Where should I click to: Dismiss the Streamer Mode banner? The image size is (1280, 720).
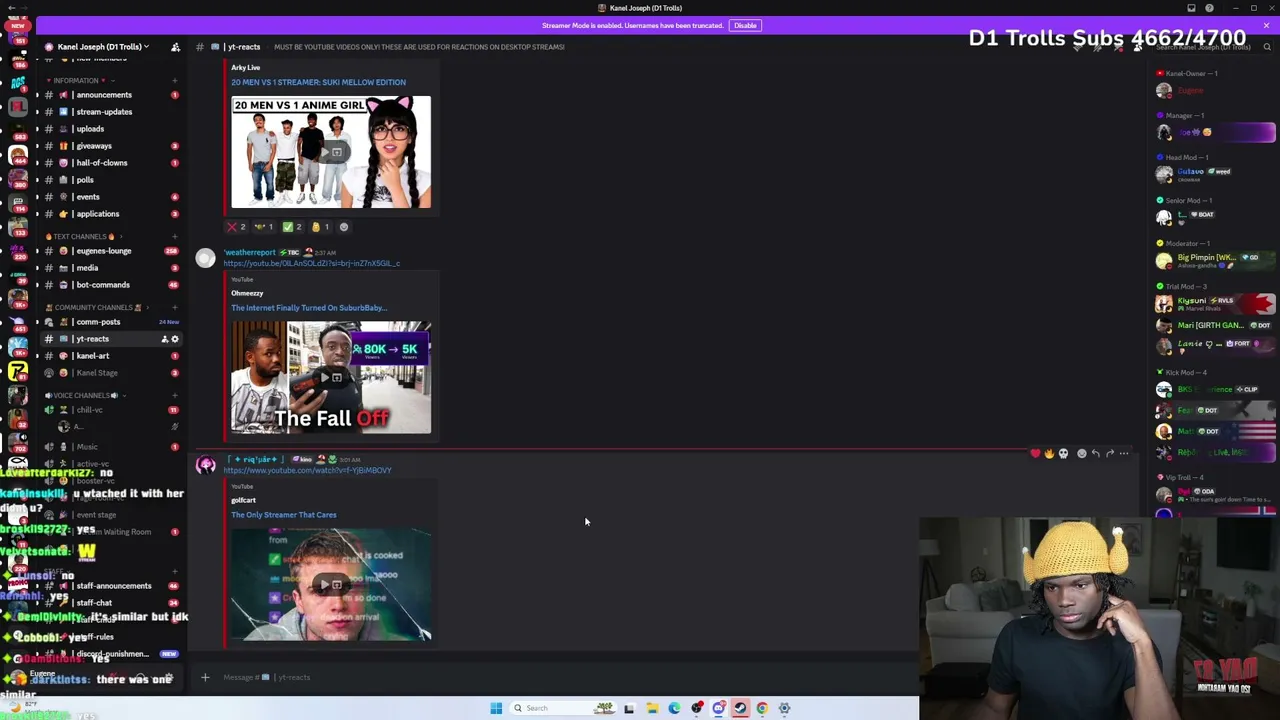click(1266, 25)
